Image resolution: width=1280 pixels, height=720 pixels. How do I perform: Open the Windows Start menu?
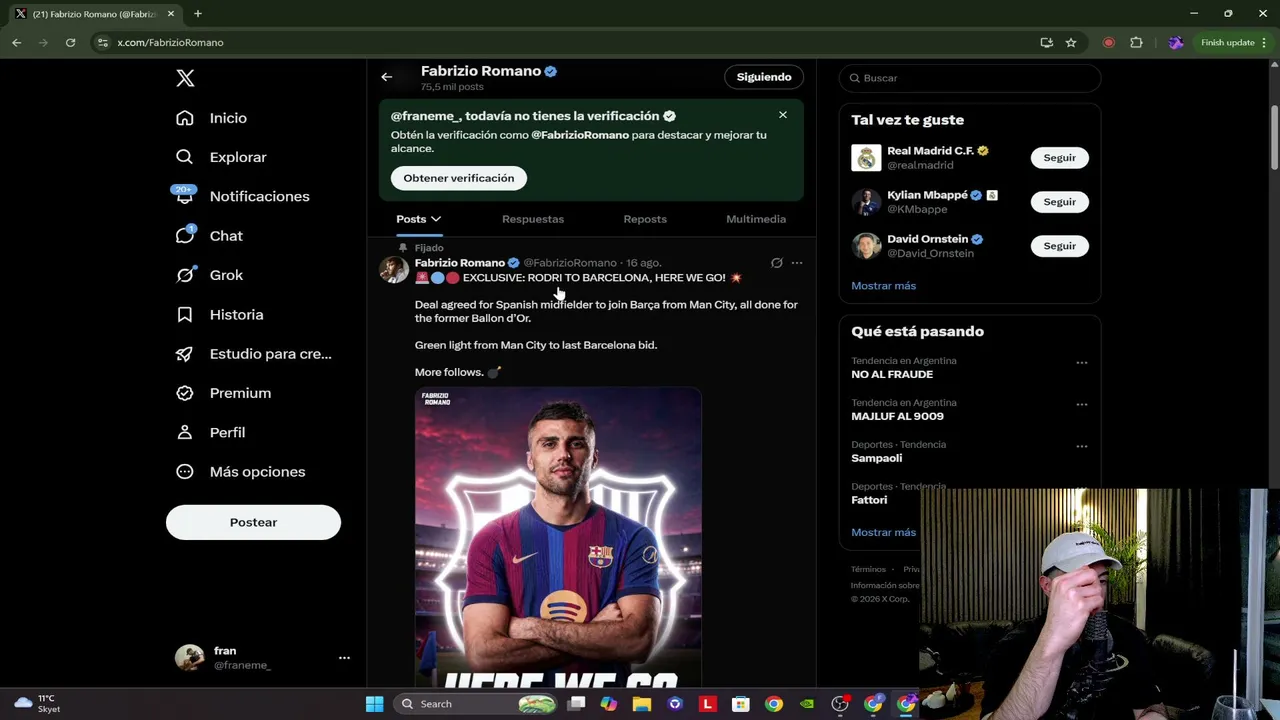tap(374, 704)
